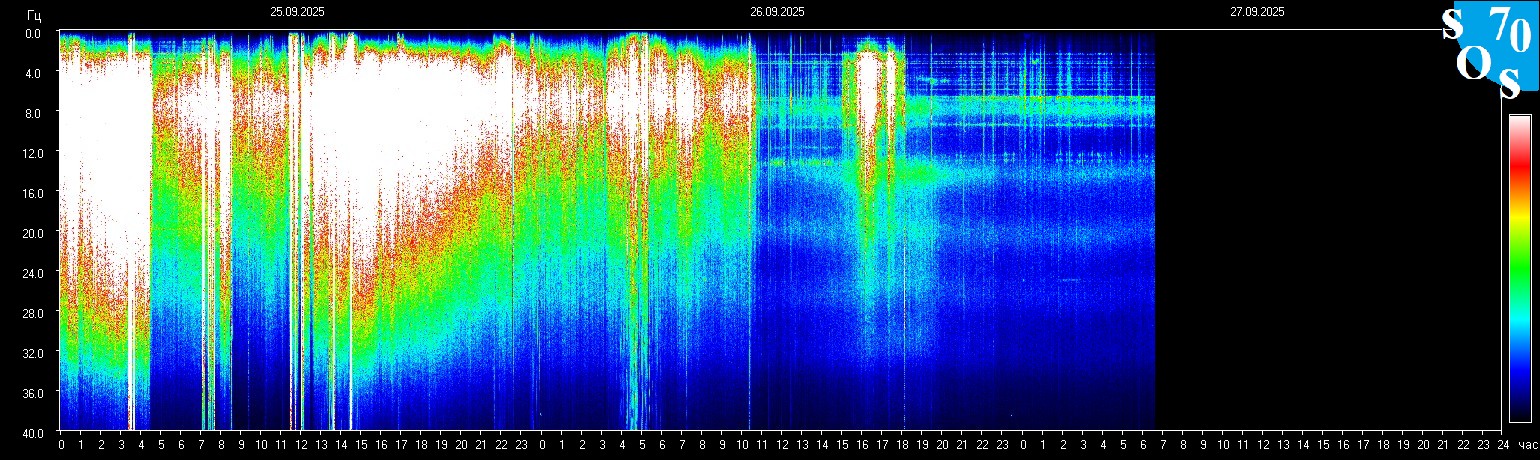This screenshot has width=1540, height=460.
Task: Select the 26.09.2025 date label
Action: coord(777,12)
